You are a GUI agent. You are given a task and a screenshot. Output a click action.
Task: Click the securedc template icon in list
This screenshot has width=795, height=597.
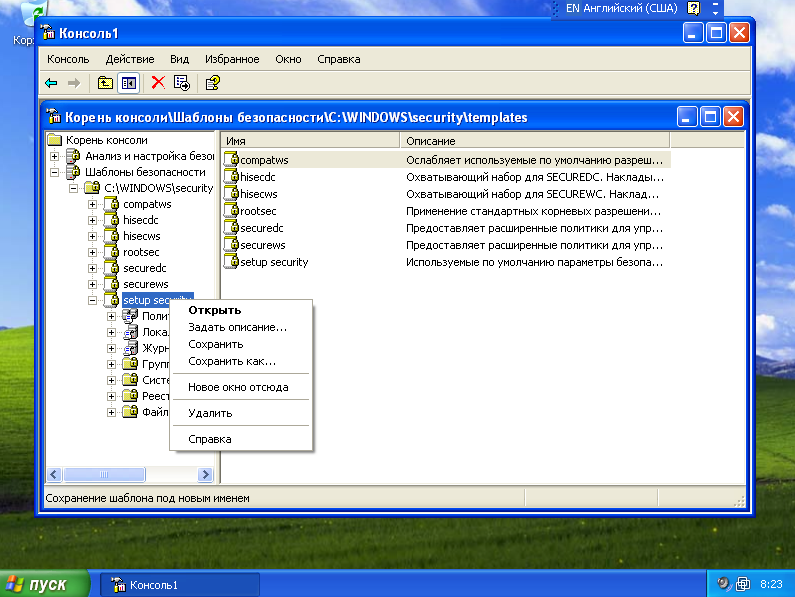point(231,228)
